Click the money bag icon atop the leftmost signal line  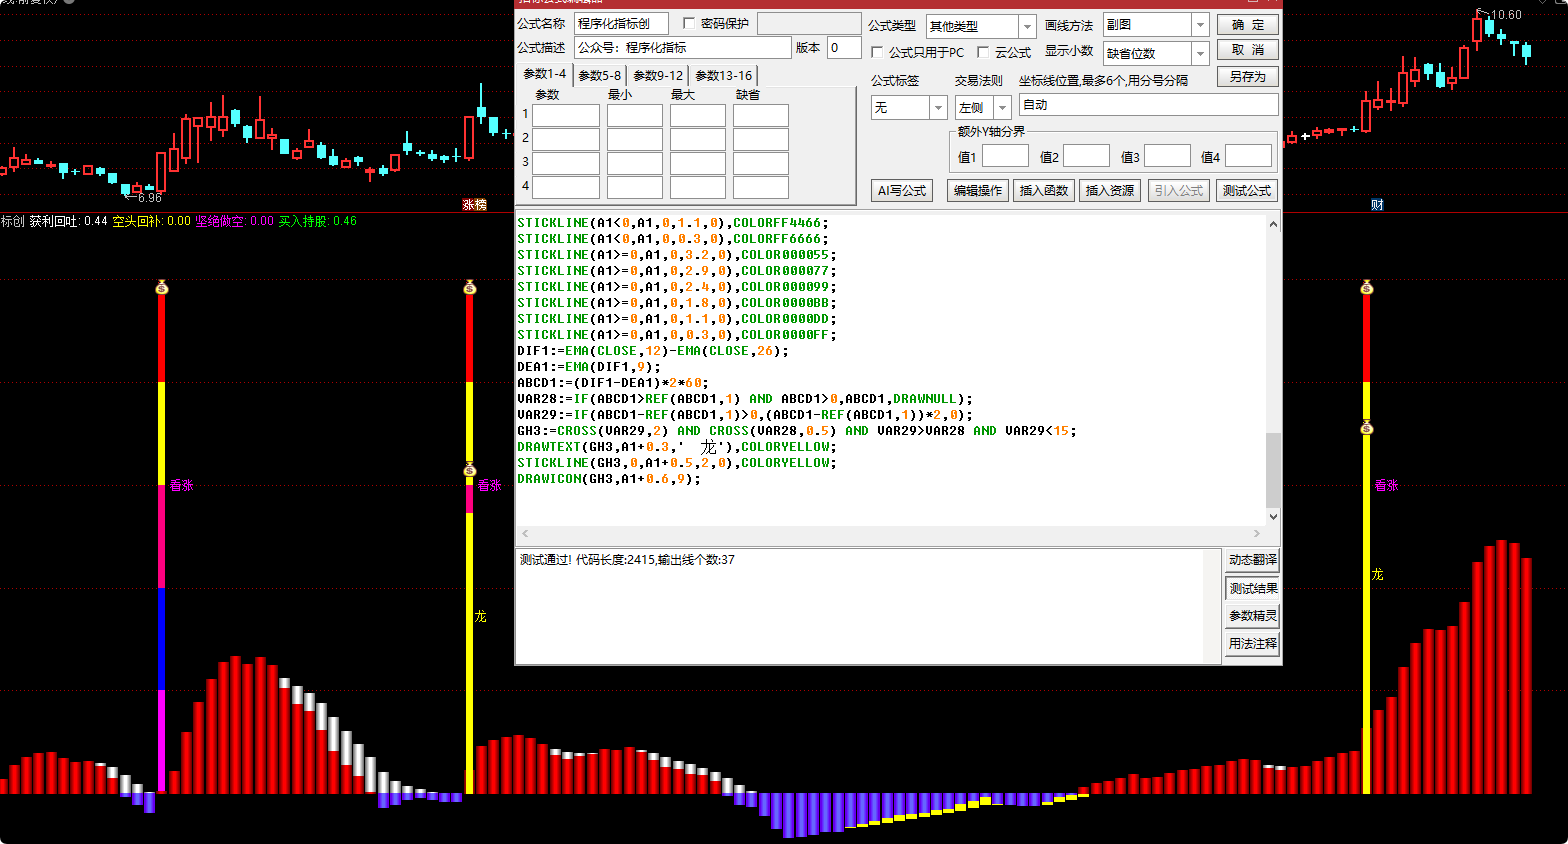click(162, 288)
